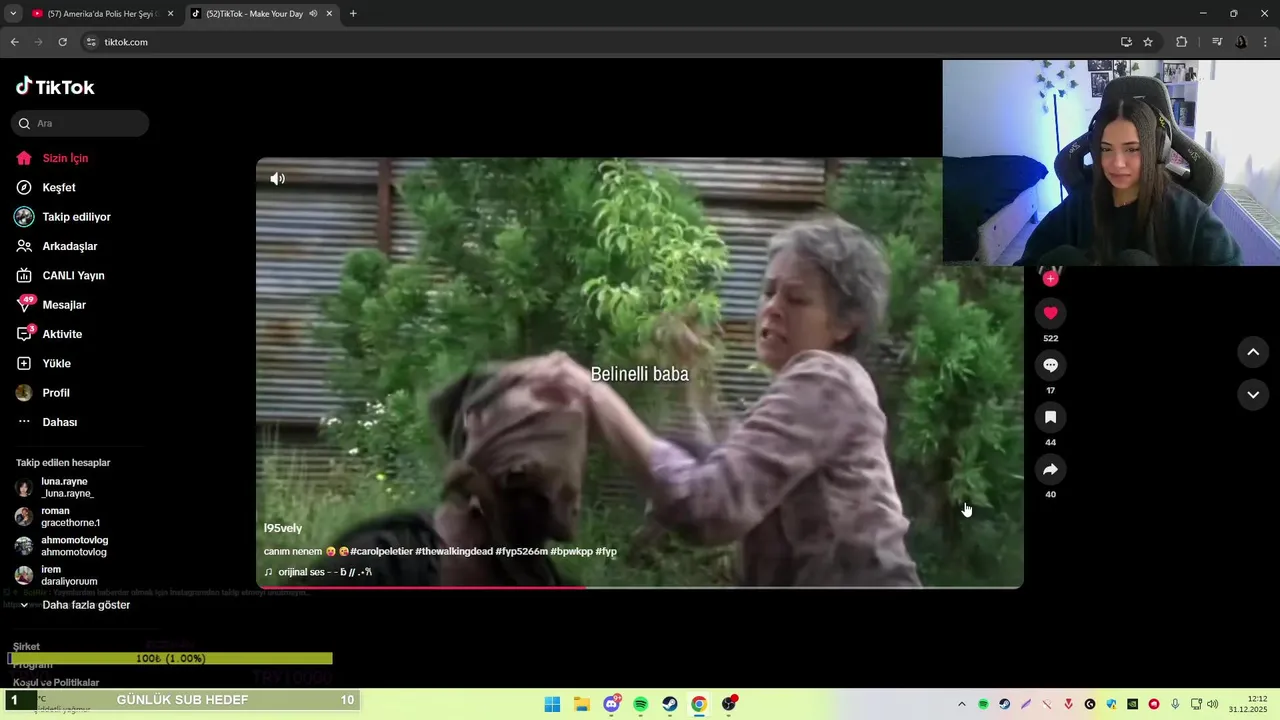Click the Ara search field

click(x=80, y=123)
